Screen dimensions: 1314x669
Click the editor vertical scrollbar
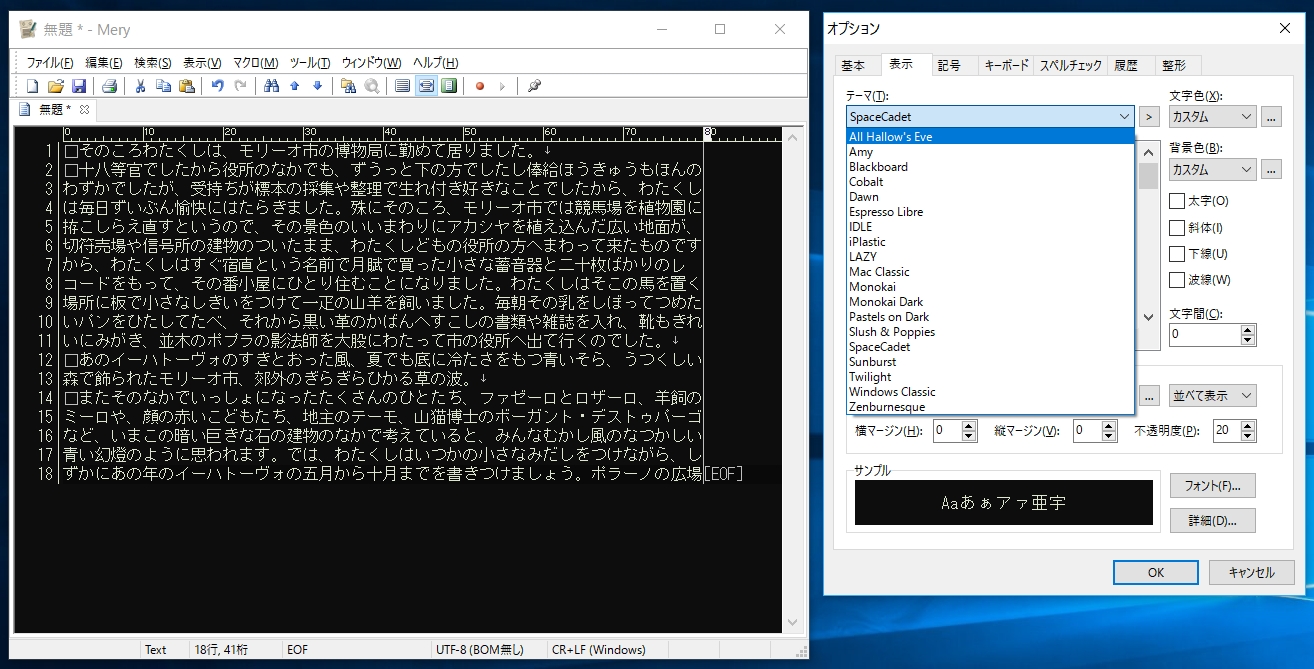click(x=793, y=380)
